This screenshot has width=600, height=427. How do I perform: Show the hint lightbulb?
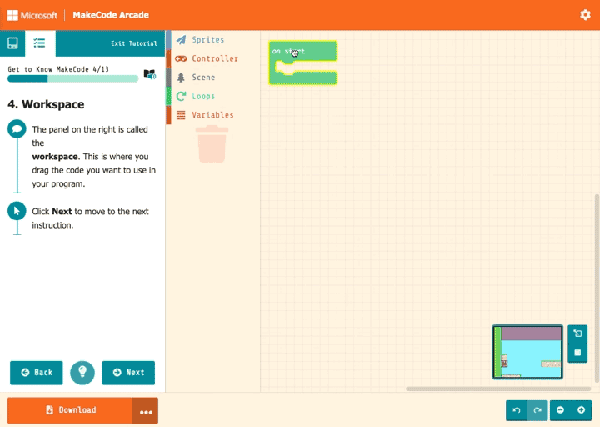82,372
